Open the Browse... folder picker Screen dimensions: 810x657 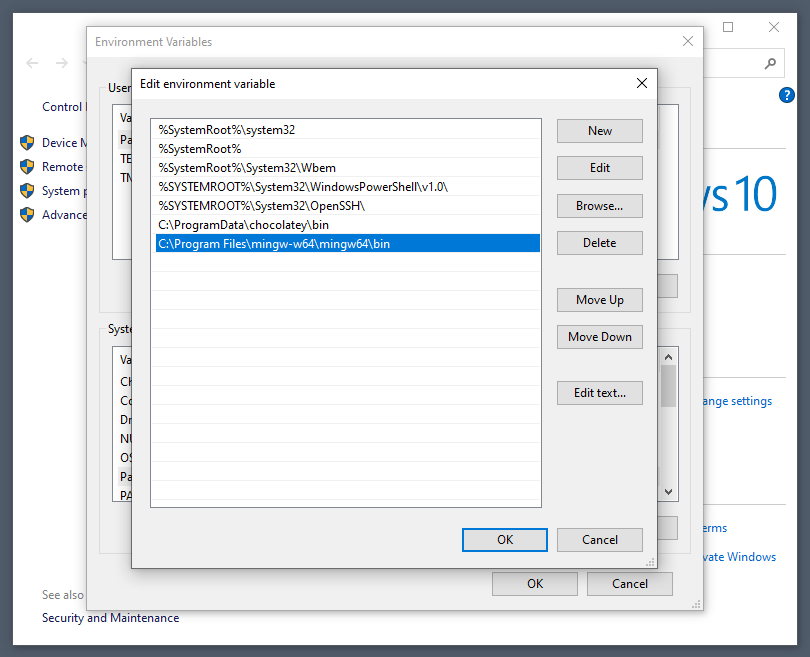click(x=599, y=206)
